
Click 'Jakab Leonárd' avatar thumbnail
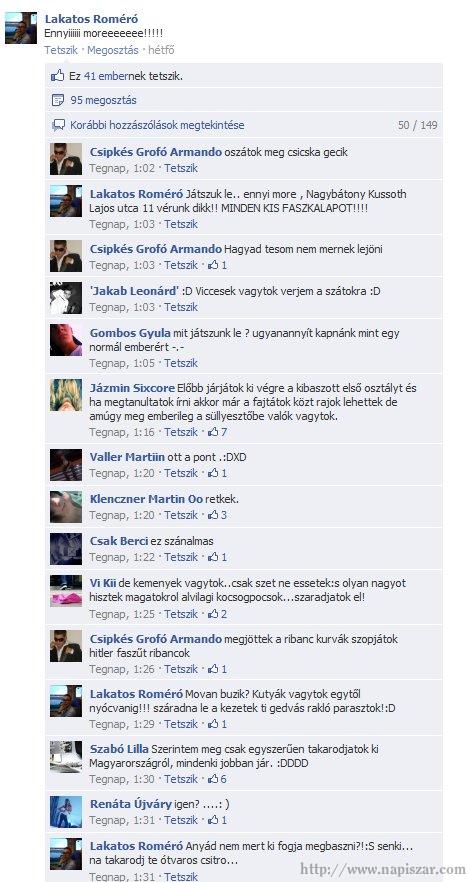[66, 298]
